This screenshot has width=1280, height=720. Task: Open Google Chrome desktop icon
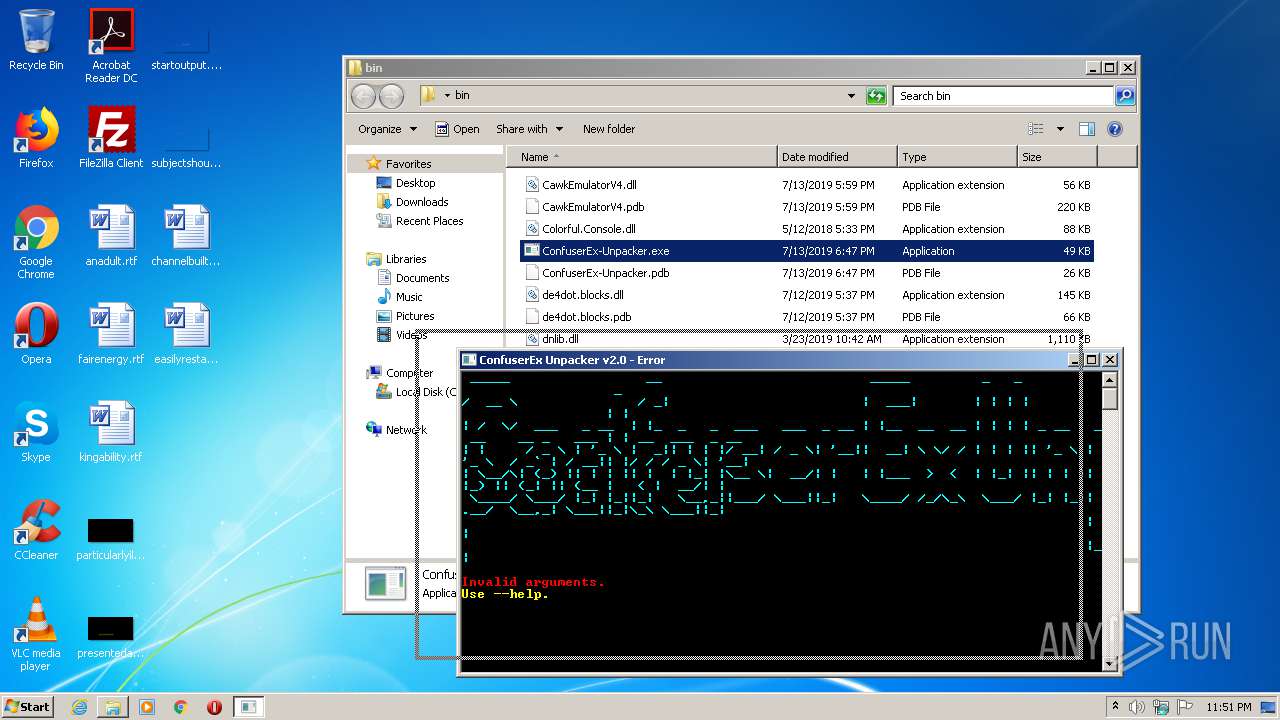coord(36,242)
